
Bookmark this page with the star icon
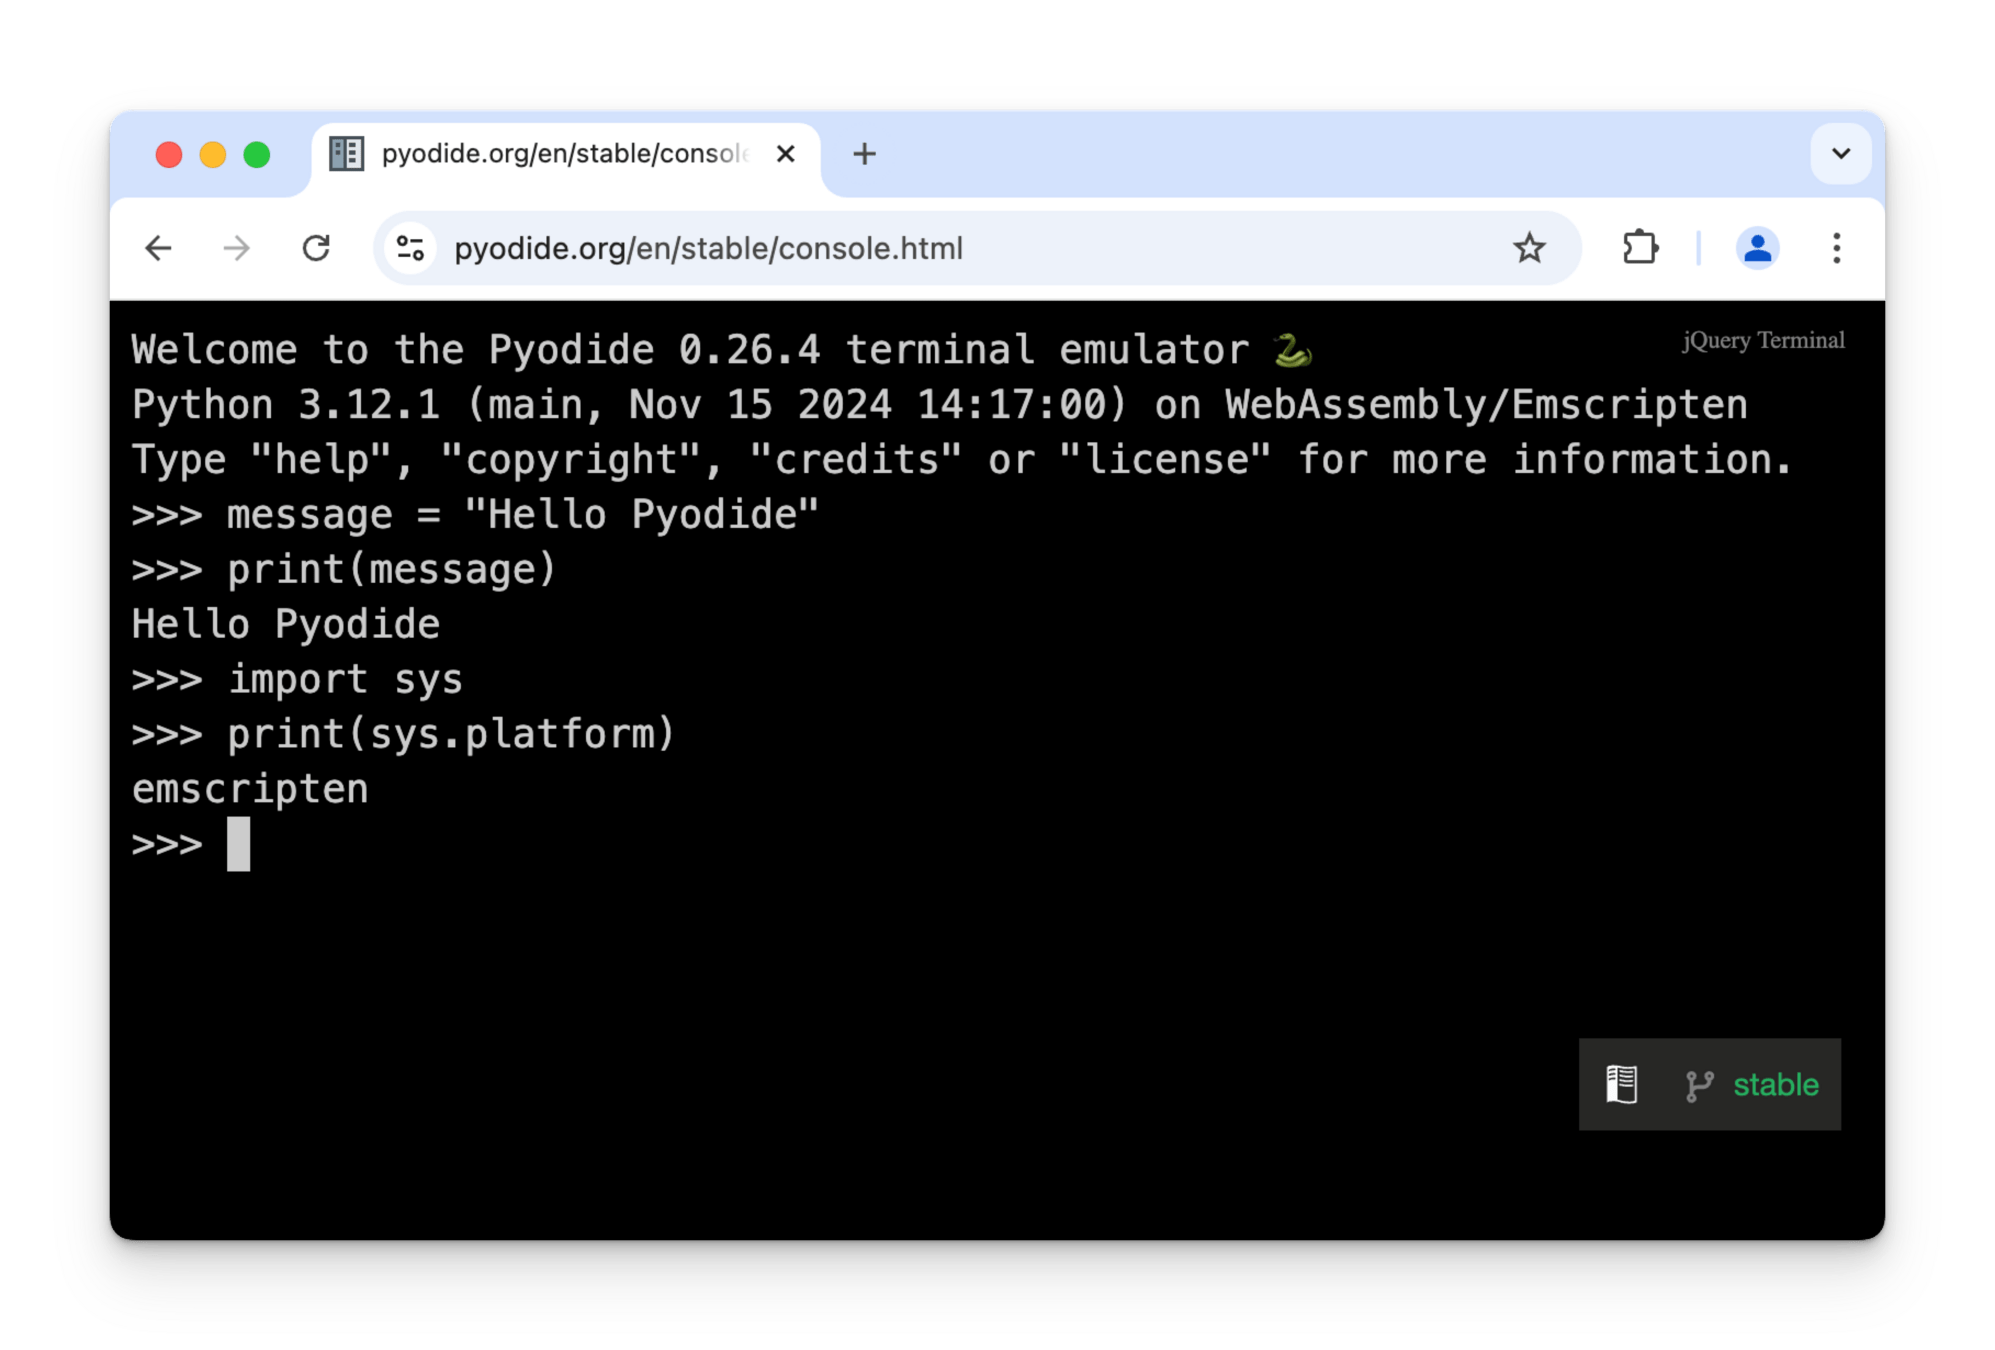pos(1528,248)
